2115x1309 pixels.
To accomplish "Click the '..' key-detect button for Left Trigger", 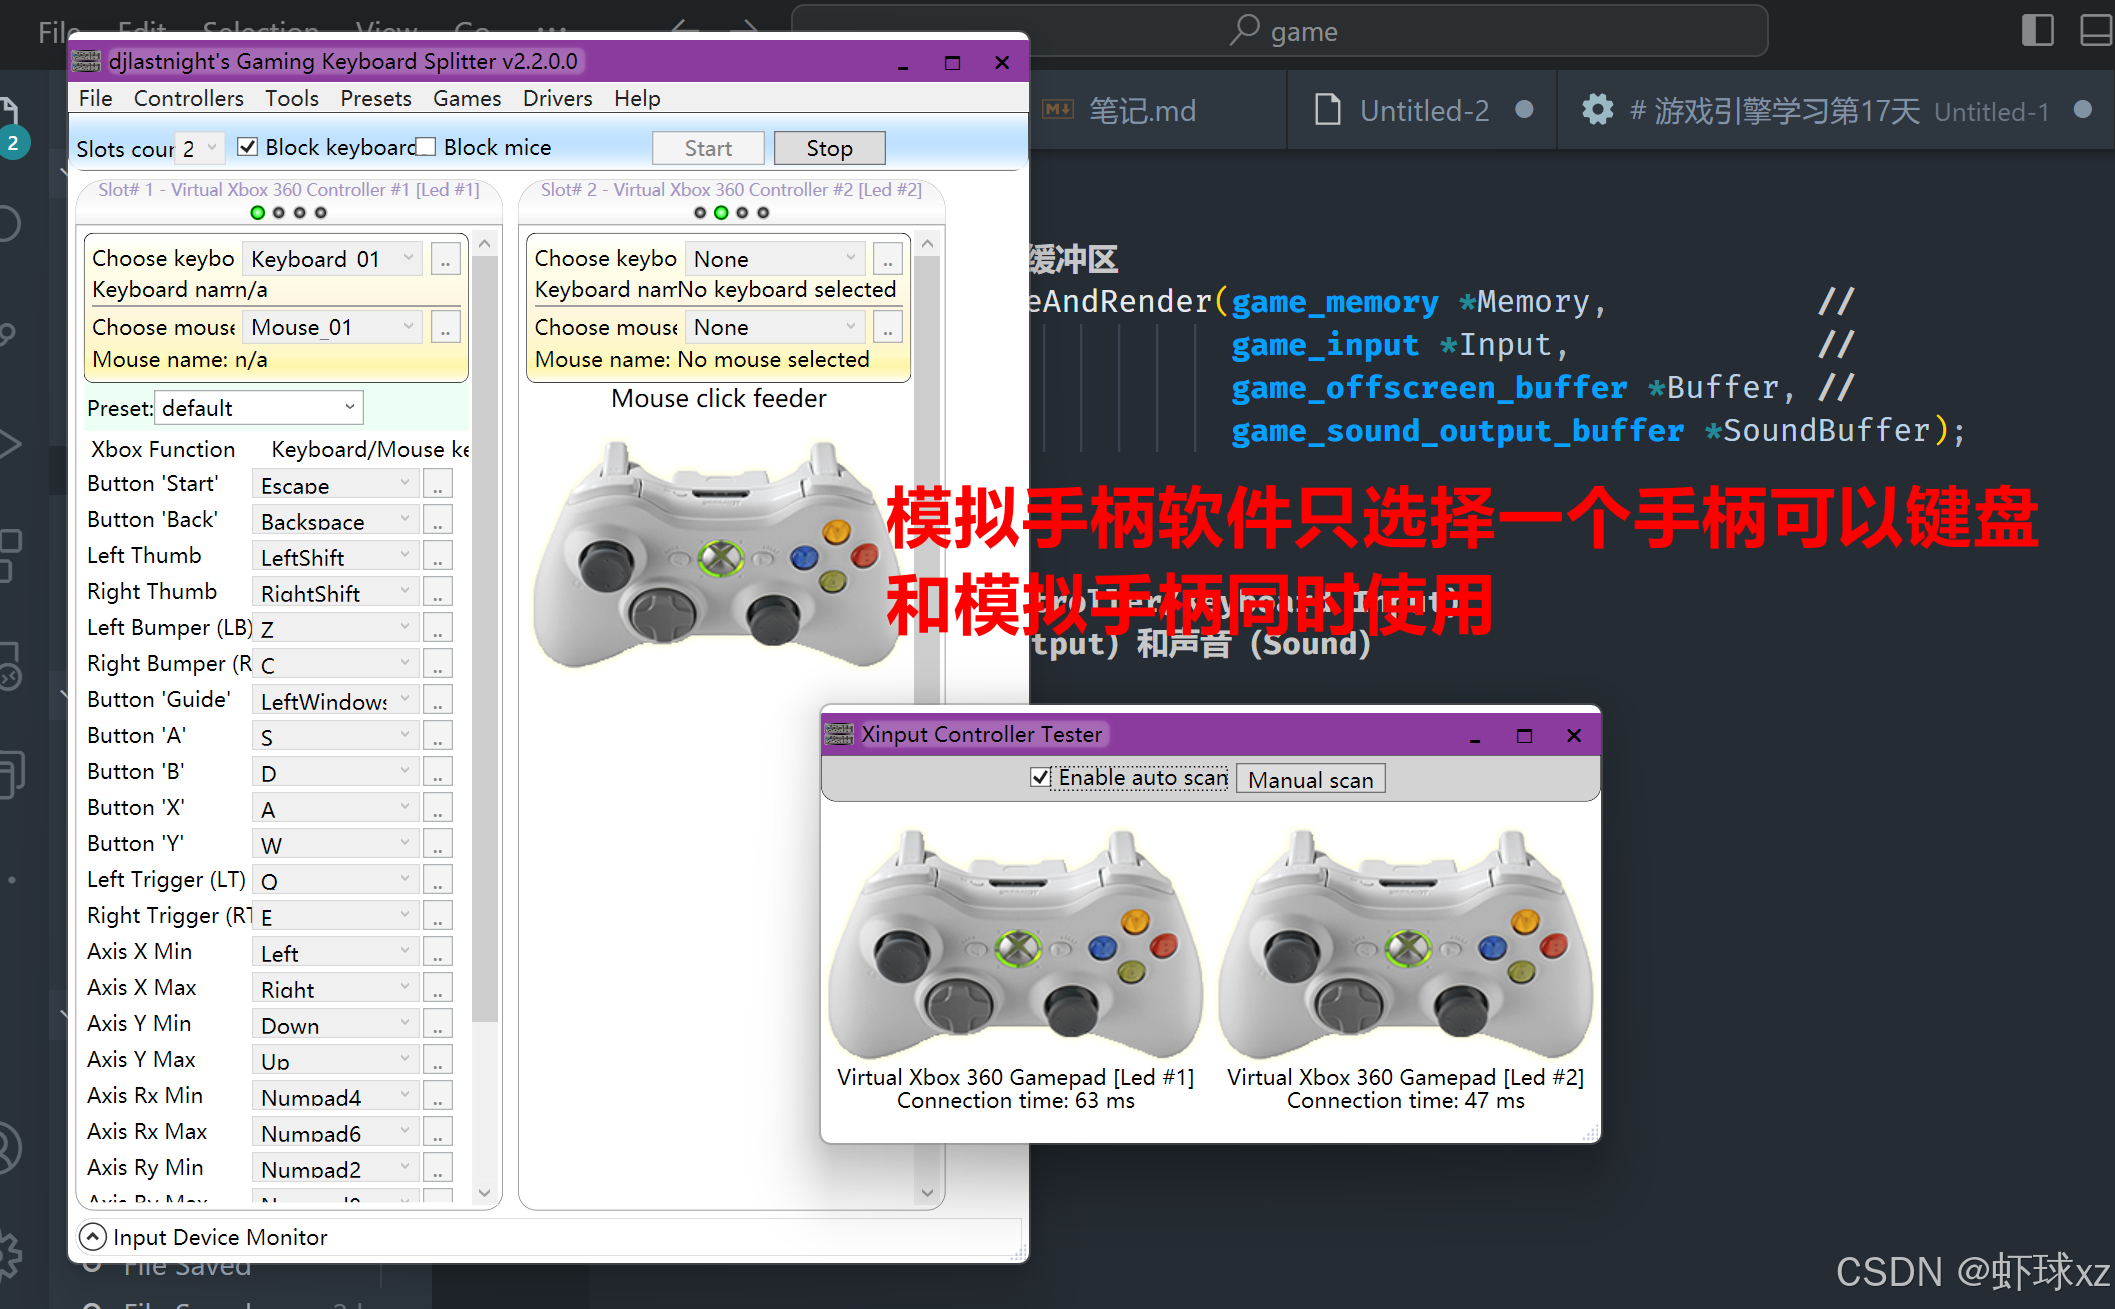I will click(x=437, y=881).
